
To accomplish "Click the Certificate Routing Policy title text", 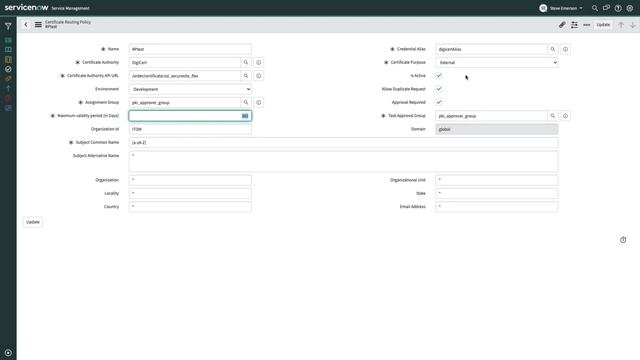I will point(68,22).
